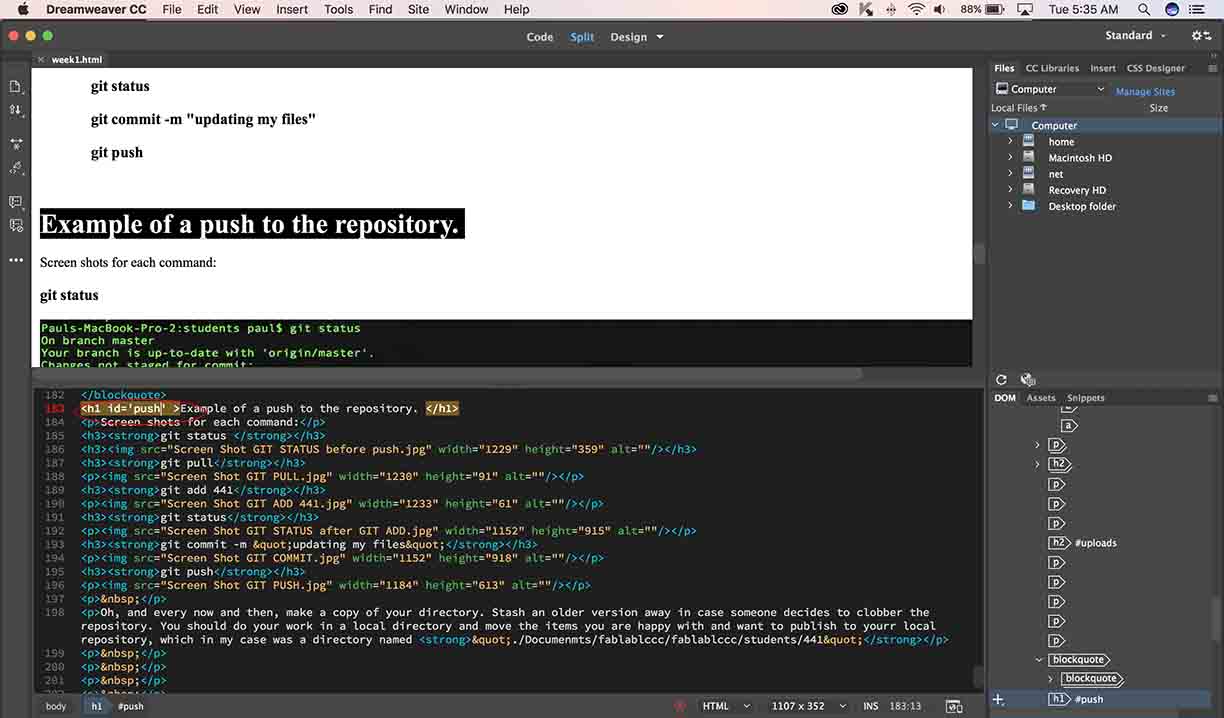Switch to the Code view tab
The height and width of the screenshot is (718, 1224).
click(x=540, y=37)
